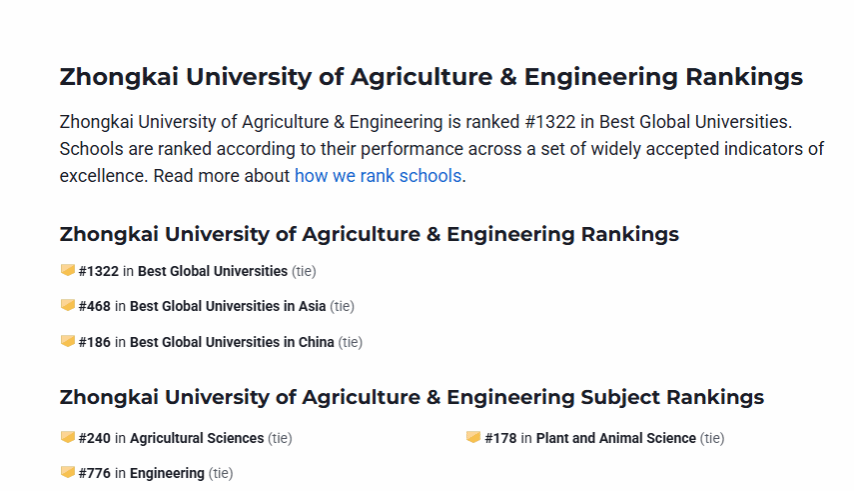Click the large top page title heading
Image resolution: width=854 pixels, height=491 pixels.
pos(431,77)
